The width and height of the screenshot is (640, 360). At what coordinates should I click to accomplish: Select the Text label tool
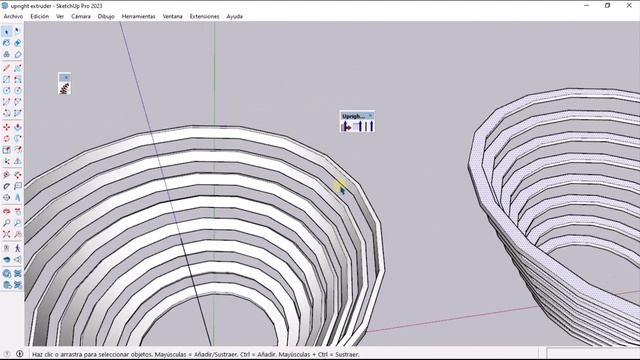pos(18,186)
